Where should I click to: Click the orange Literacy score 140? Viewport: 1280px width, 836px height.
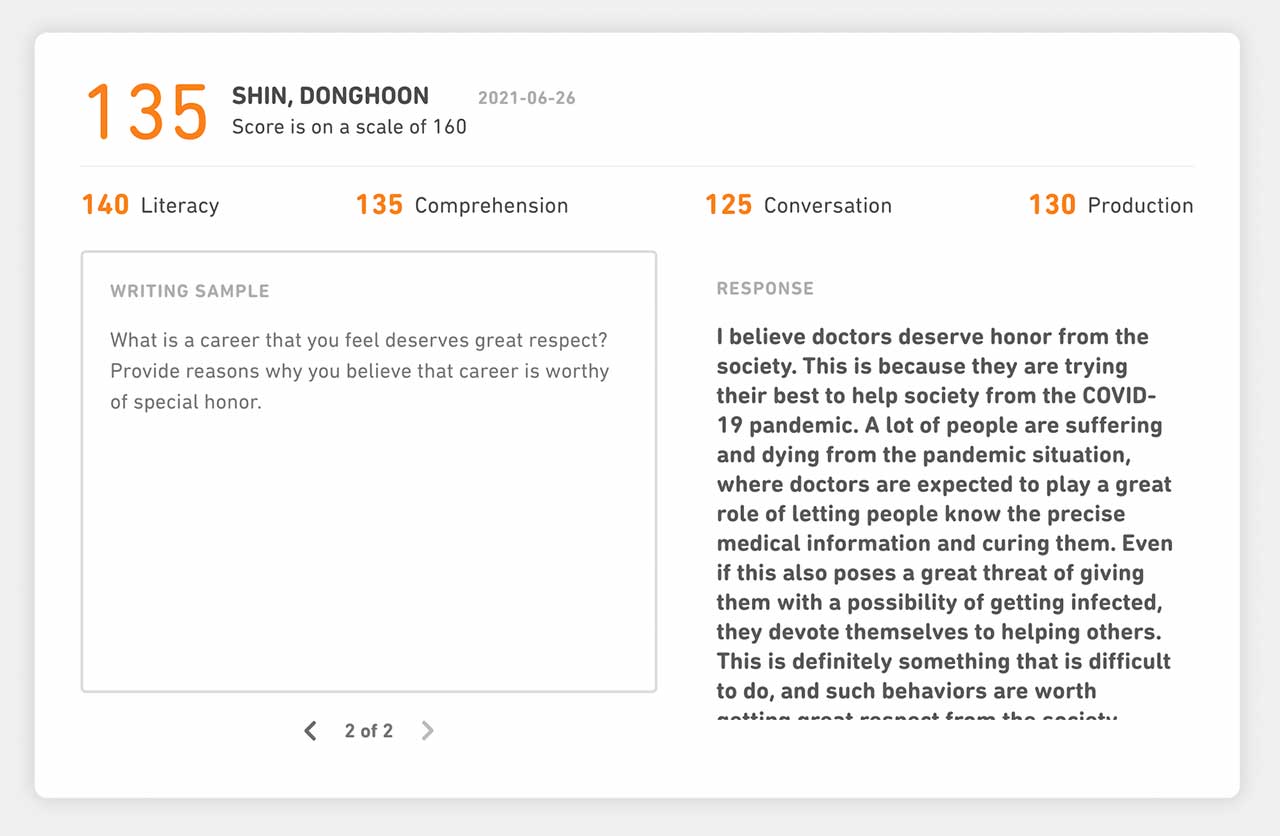tap(105, 205)
